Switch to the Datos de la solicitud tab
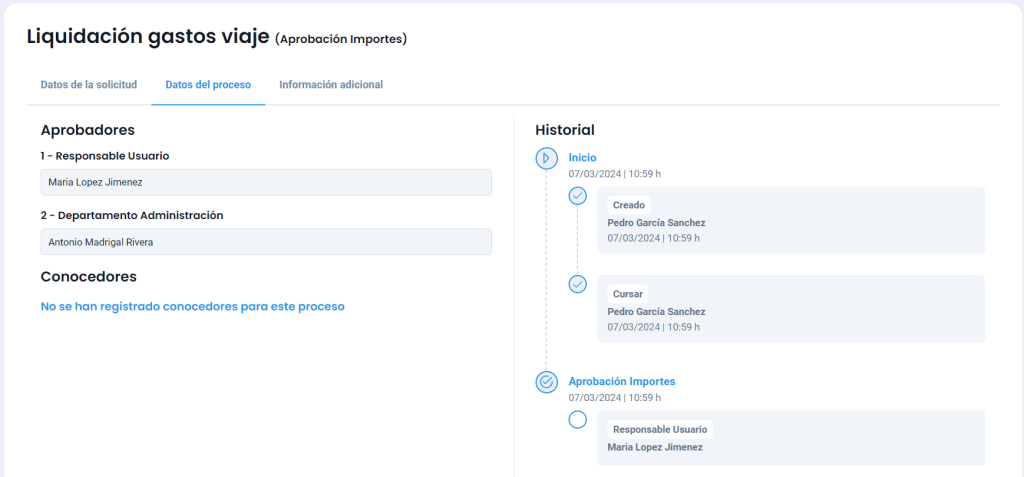 (x=89, y=85)
